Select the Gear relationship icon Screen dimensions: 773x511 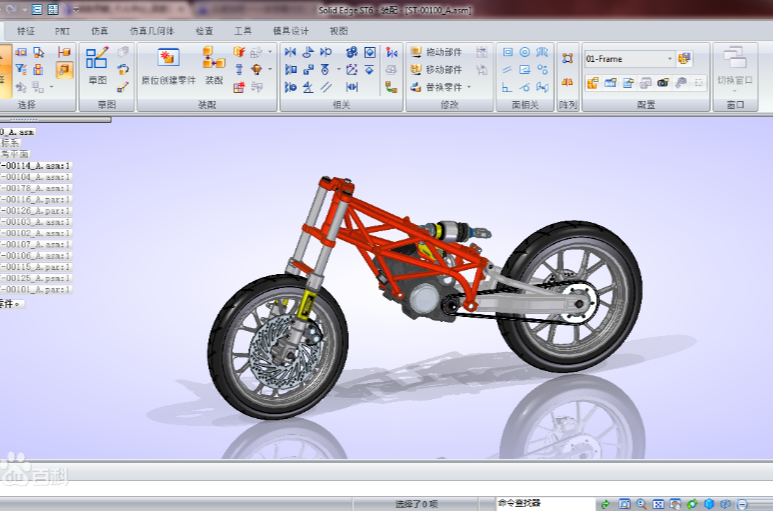click(x=351, y=52)
